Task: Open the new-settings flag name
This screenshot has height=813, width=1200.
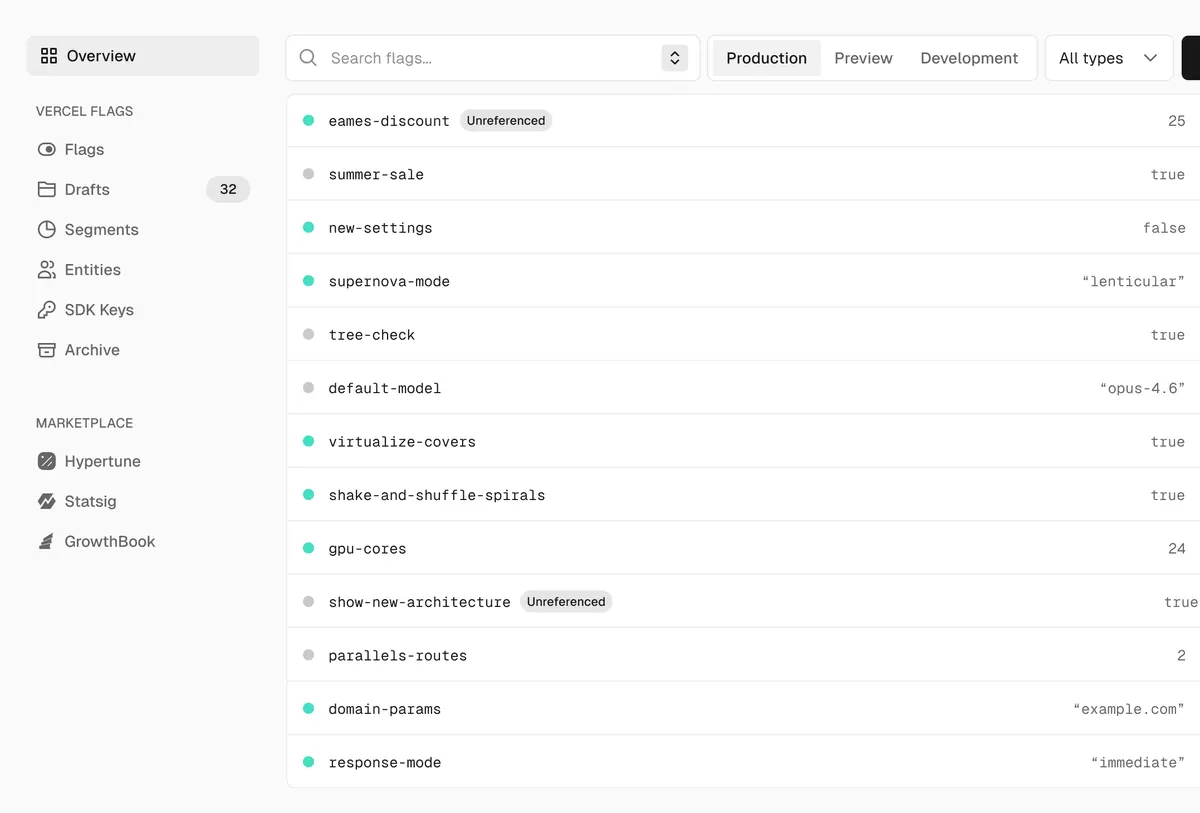Action: point(380,228)
